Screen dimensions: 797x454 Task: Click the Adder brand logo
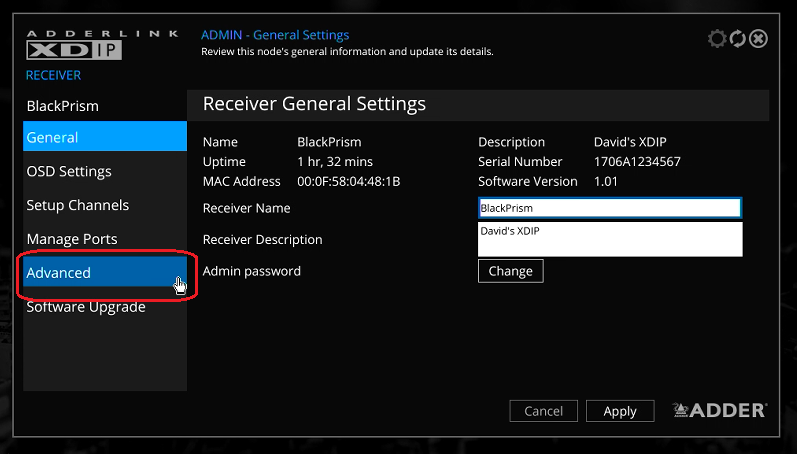[x=719, y=410]
